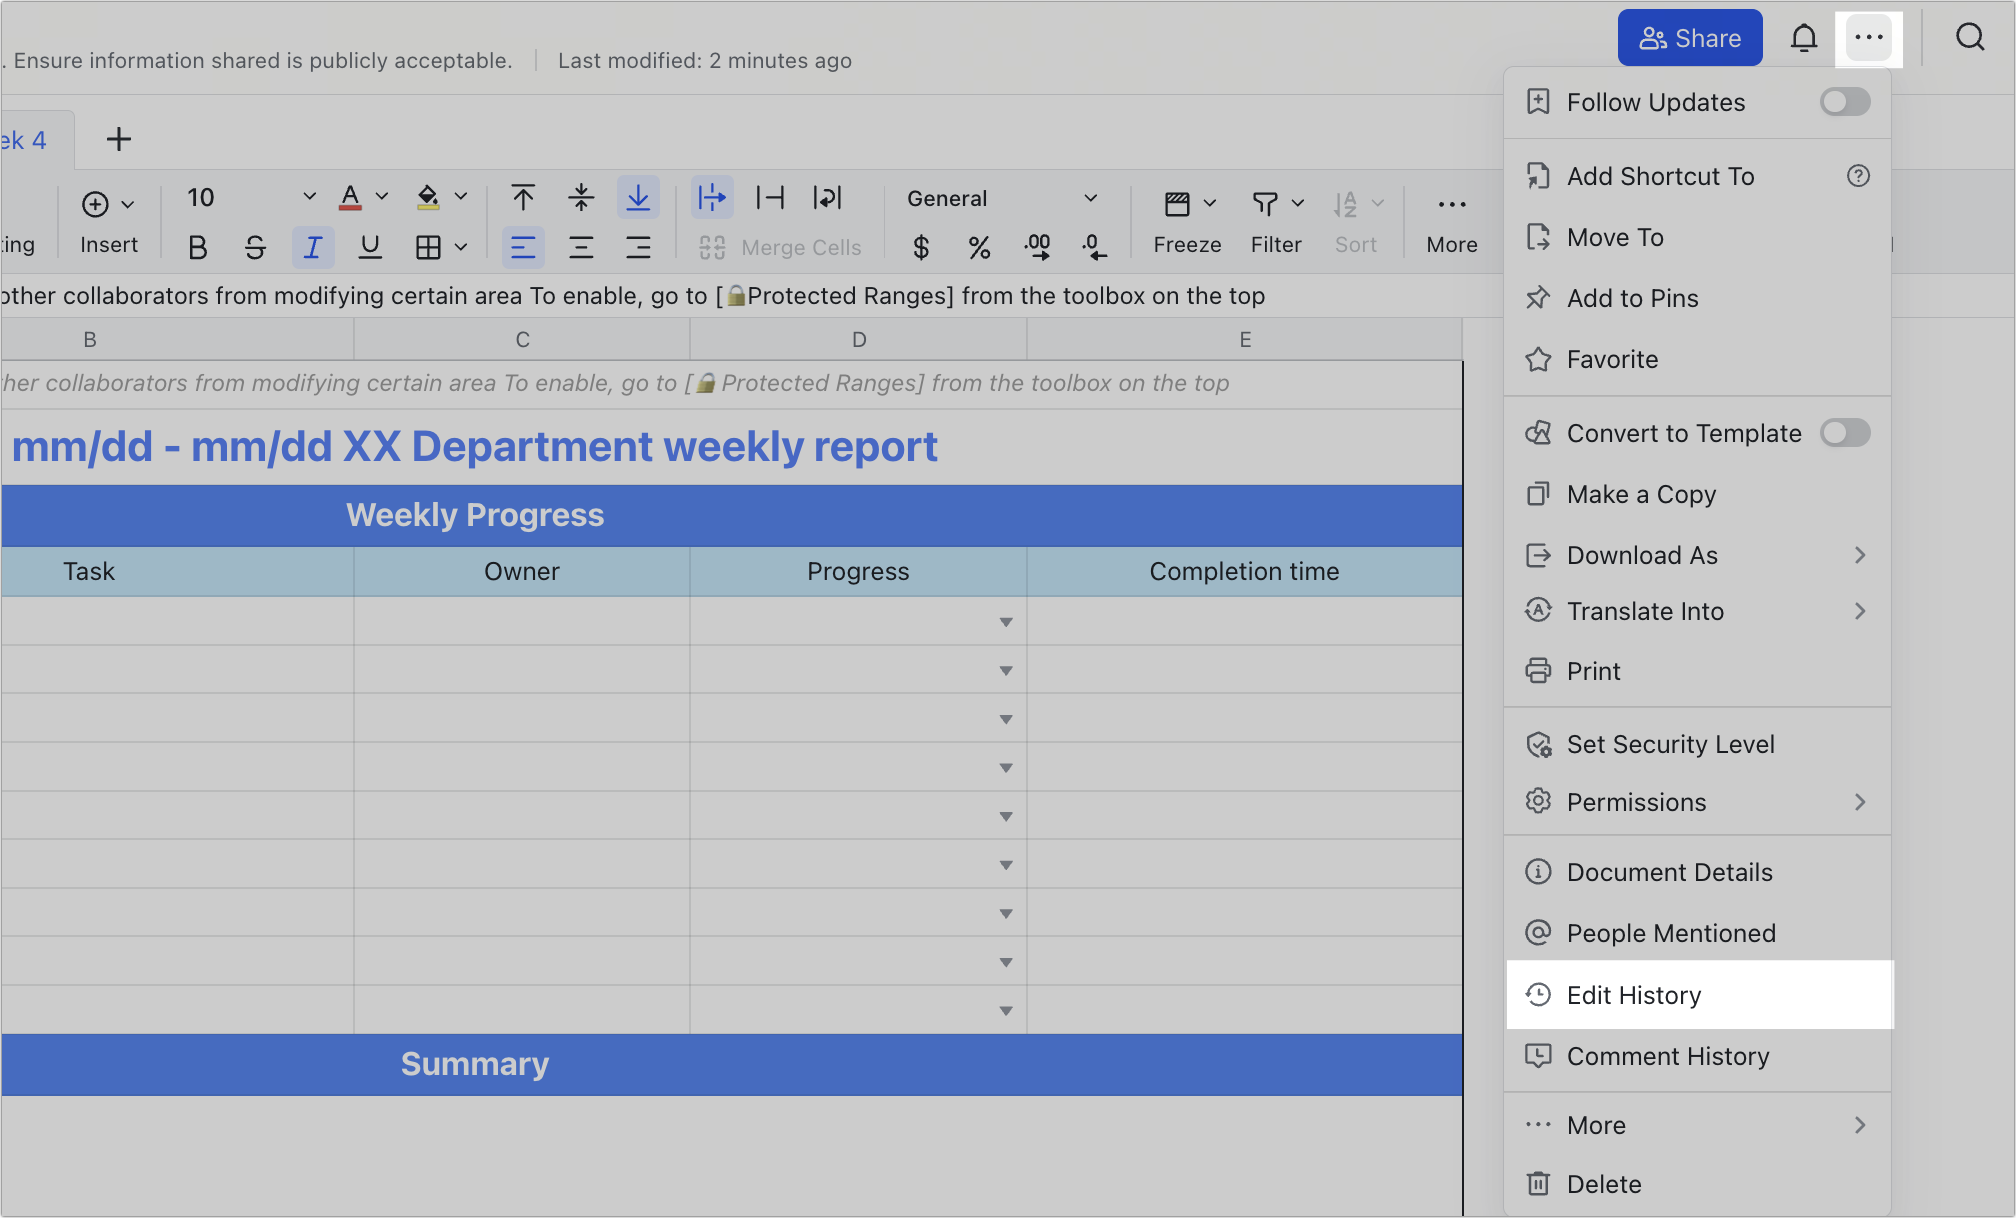Viewport: 2016px width, 1218px height.
Task: Select the underline formatting icon
Action: [x=370, y=247]
